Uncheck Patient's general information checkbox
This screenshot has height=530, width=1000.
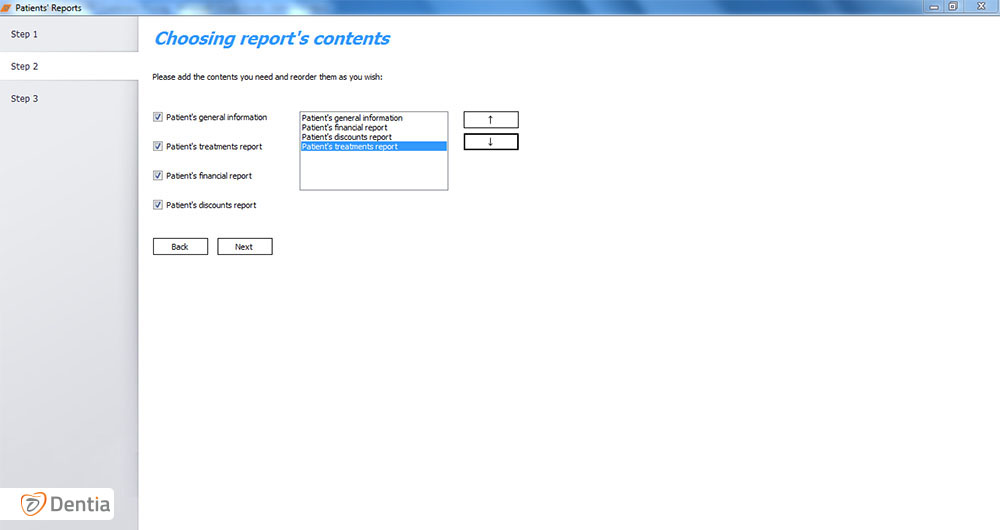pos(158,117)
